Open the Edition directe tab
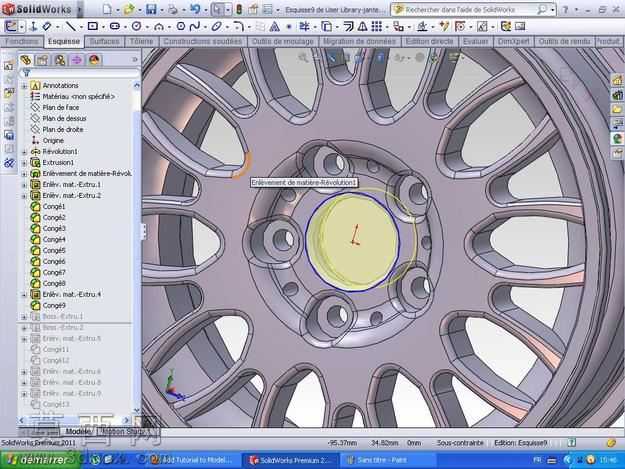This screenshot has width=625, height=469. pyautogui.click(x=429, y=41)
